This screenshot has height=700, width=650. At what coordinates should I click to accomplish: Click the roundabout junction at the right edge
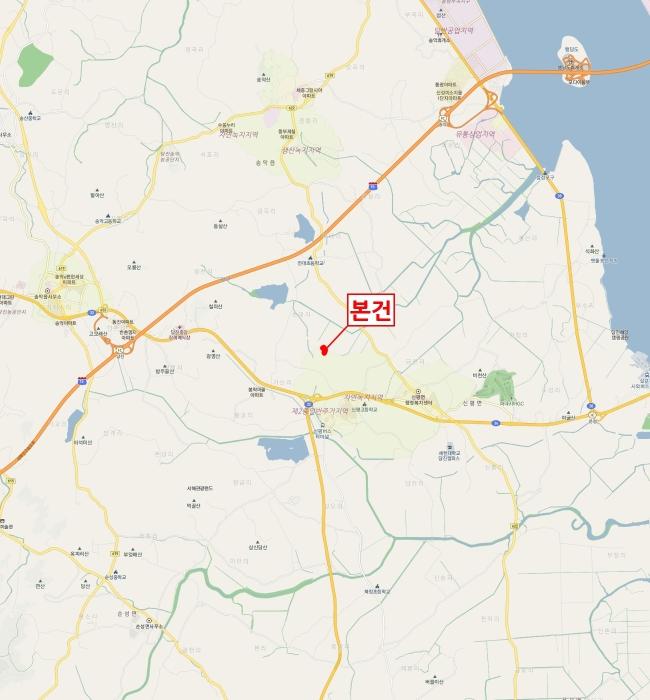[x=592, y=415]
